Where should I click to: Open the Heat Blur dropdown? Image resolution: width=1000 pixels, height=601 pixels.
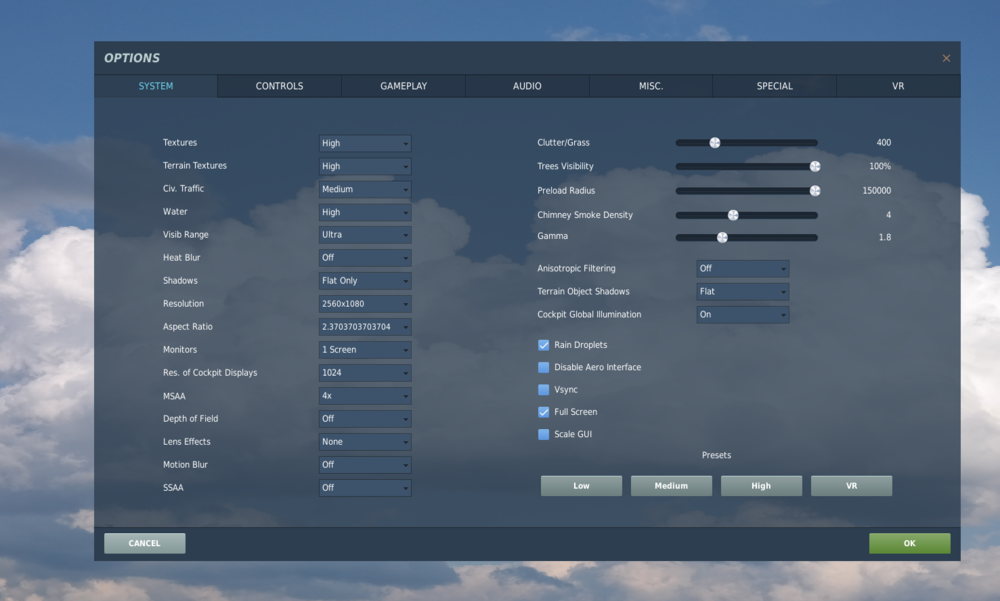click(x=365, y=258)
